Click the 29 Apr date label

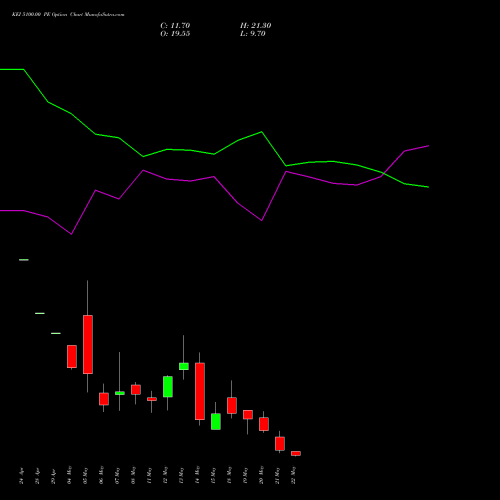[54, 476]
